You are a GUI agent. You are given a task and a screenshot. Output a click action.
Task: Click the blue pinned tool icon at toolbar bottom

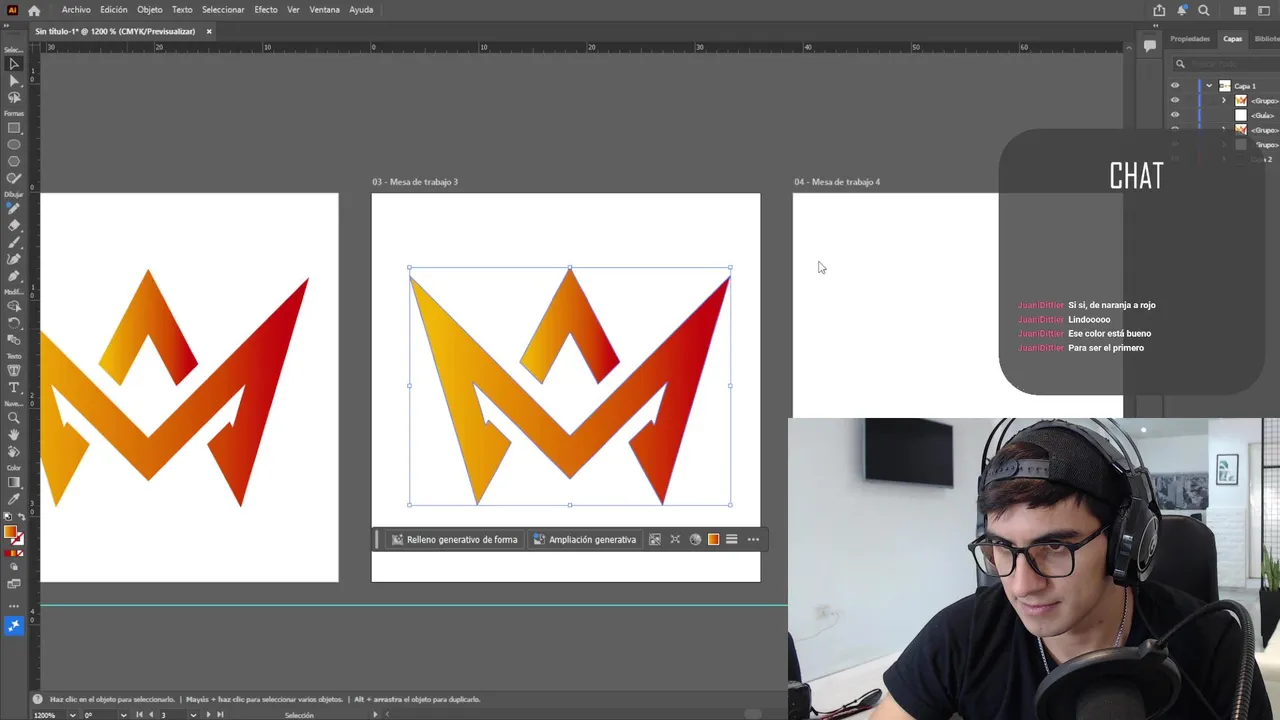14,626
